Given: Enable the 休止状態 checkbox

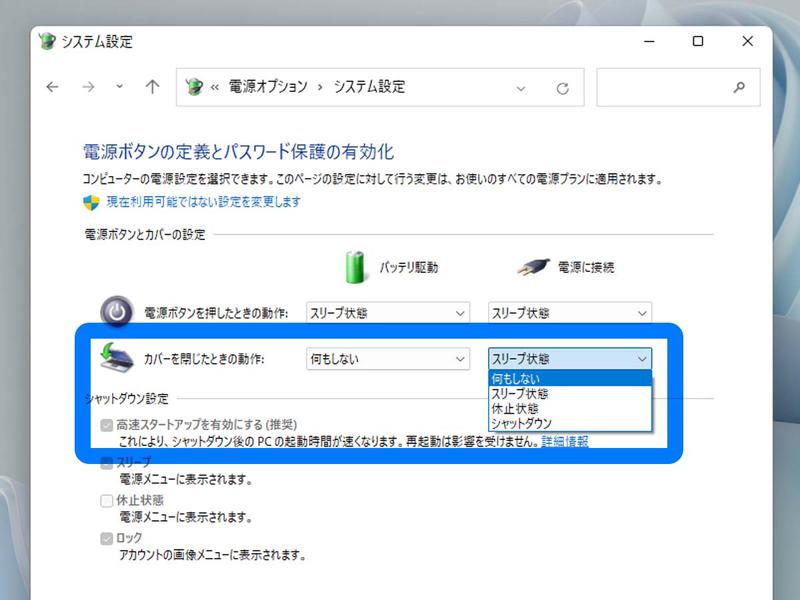Looking at the screenshot, I should coord(107,501).
